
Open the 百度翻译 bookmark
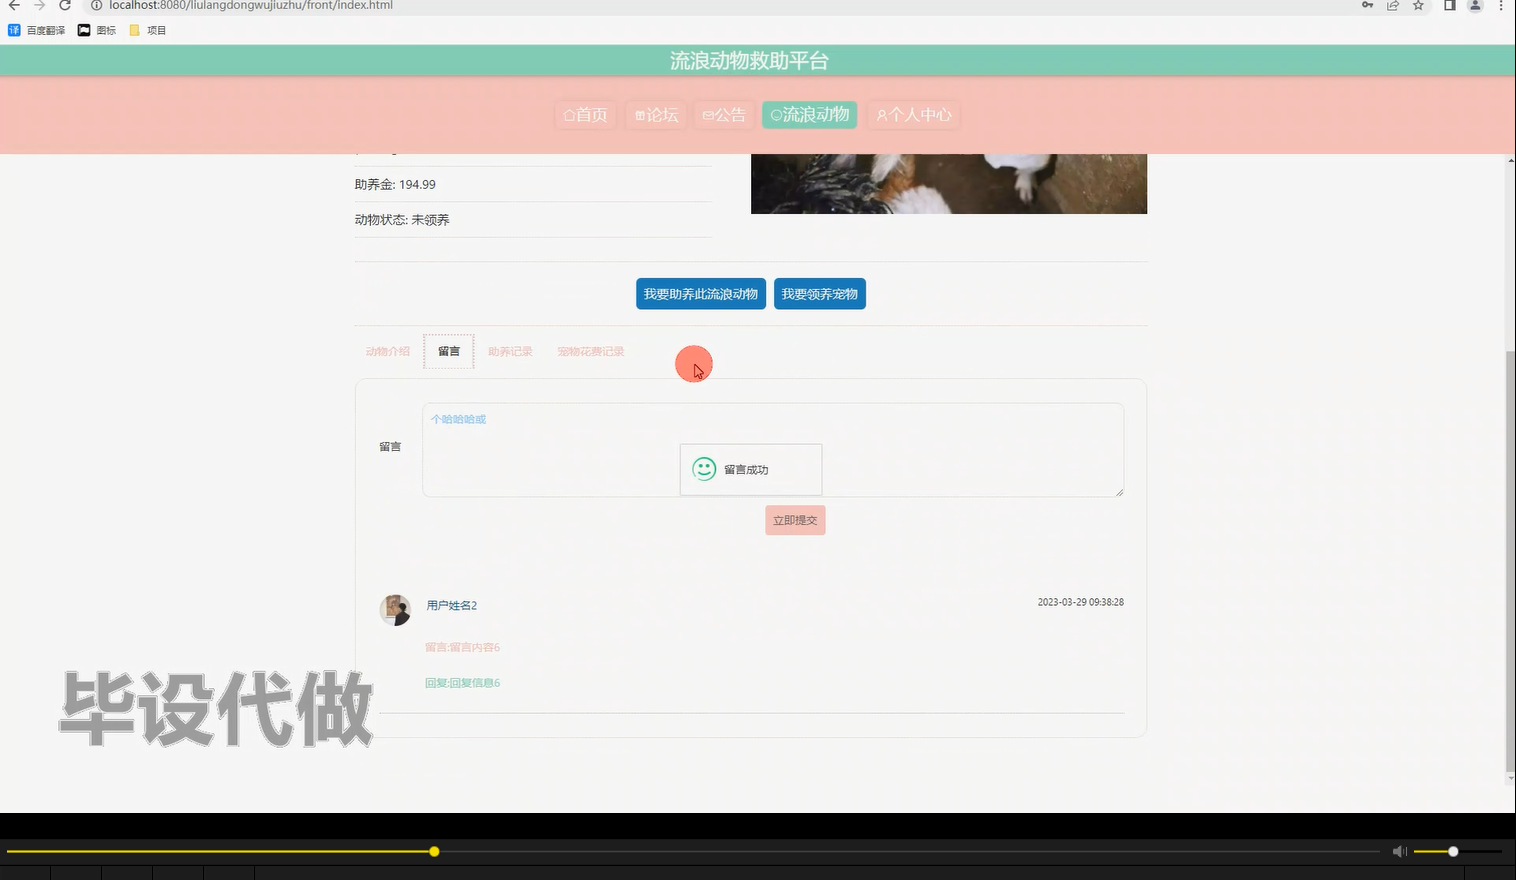(37, 30)
